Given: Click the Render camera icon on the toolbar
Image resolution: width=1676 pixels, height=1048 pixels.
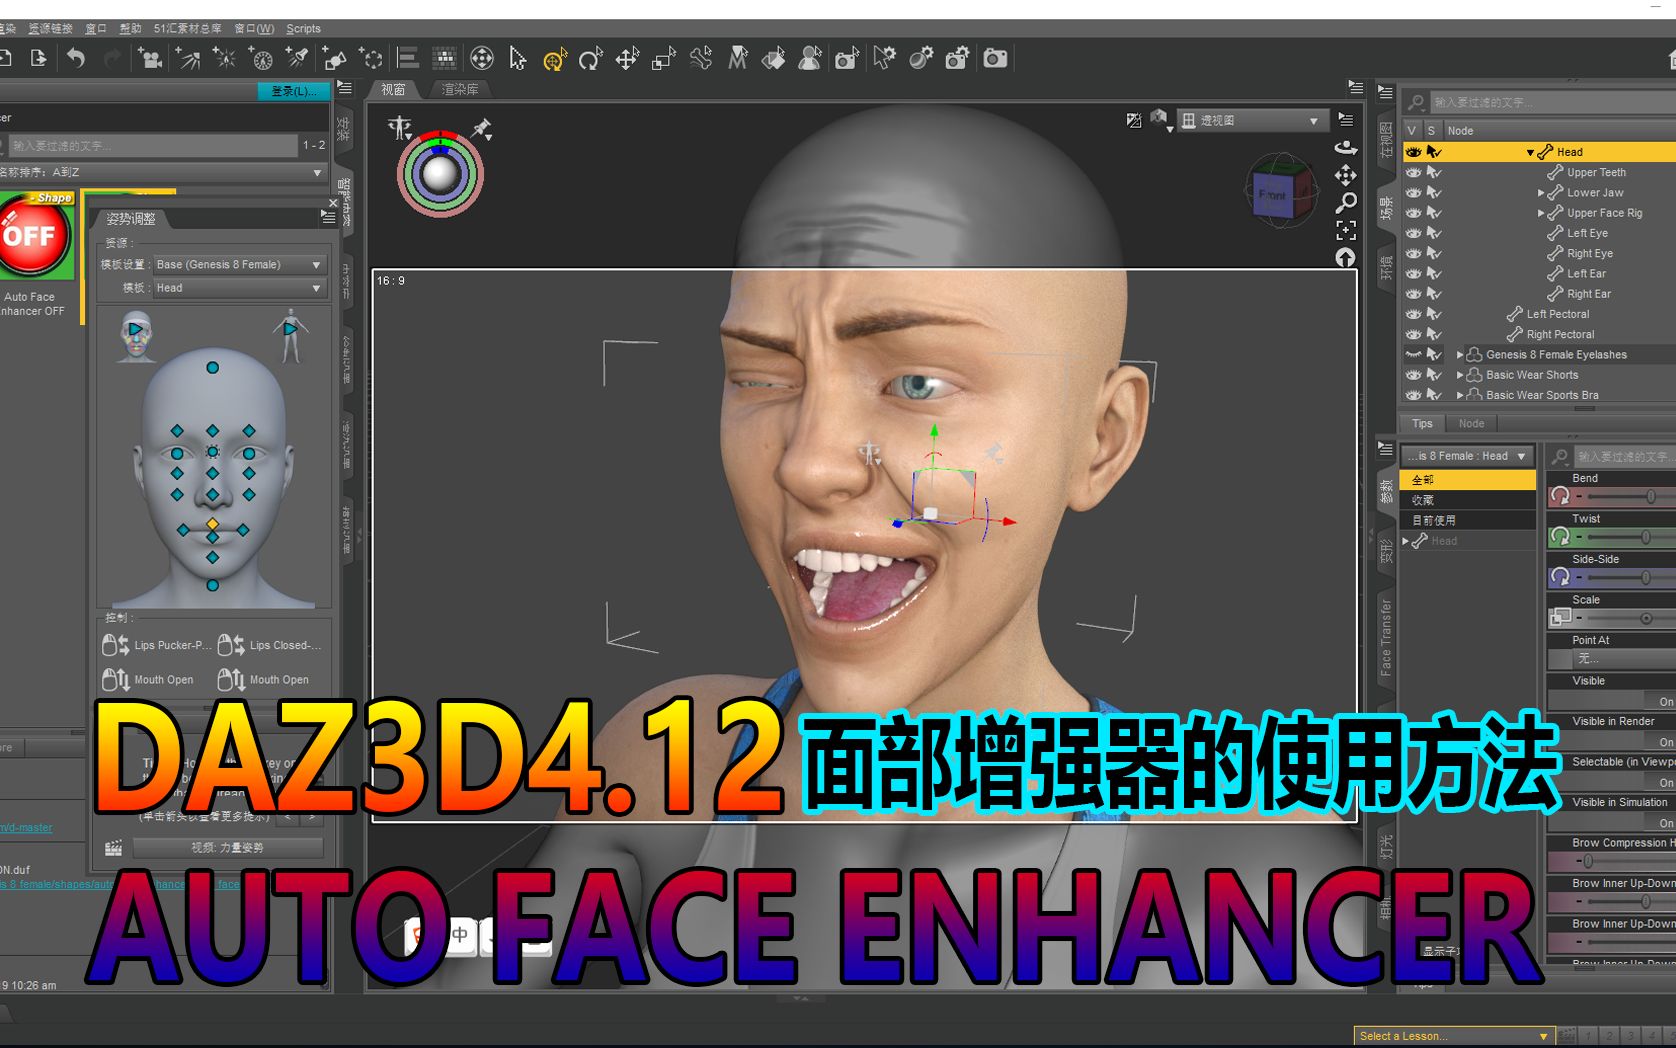Looking at the screenshot, I should (993, 60).
